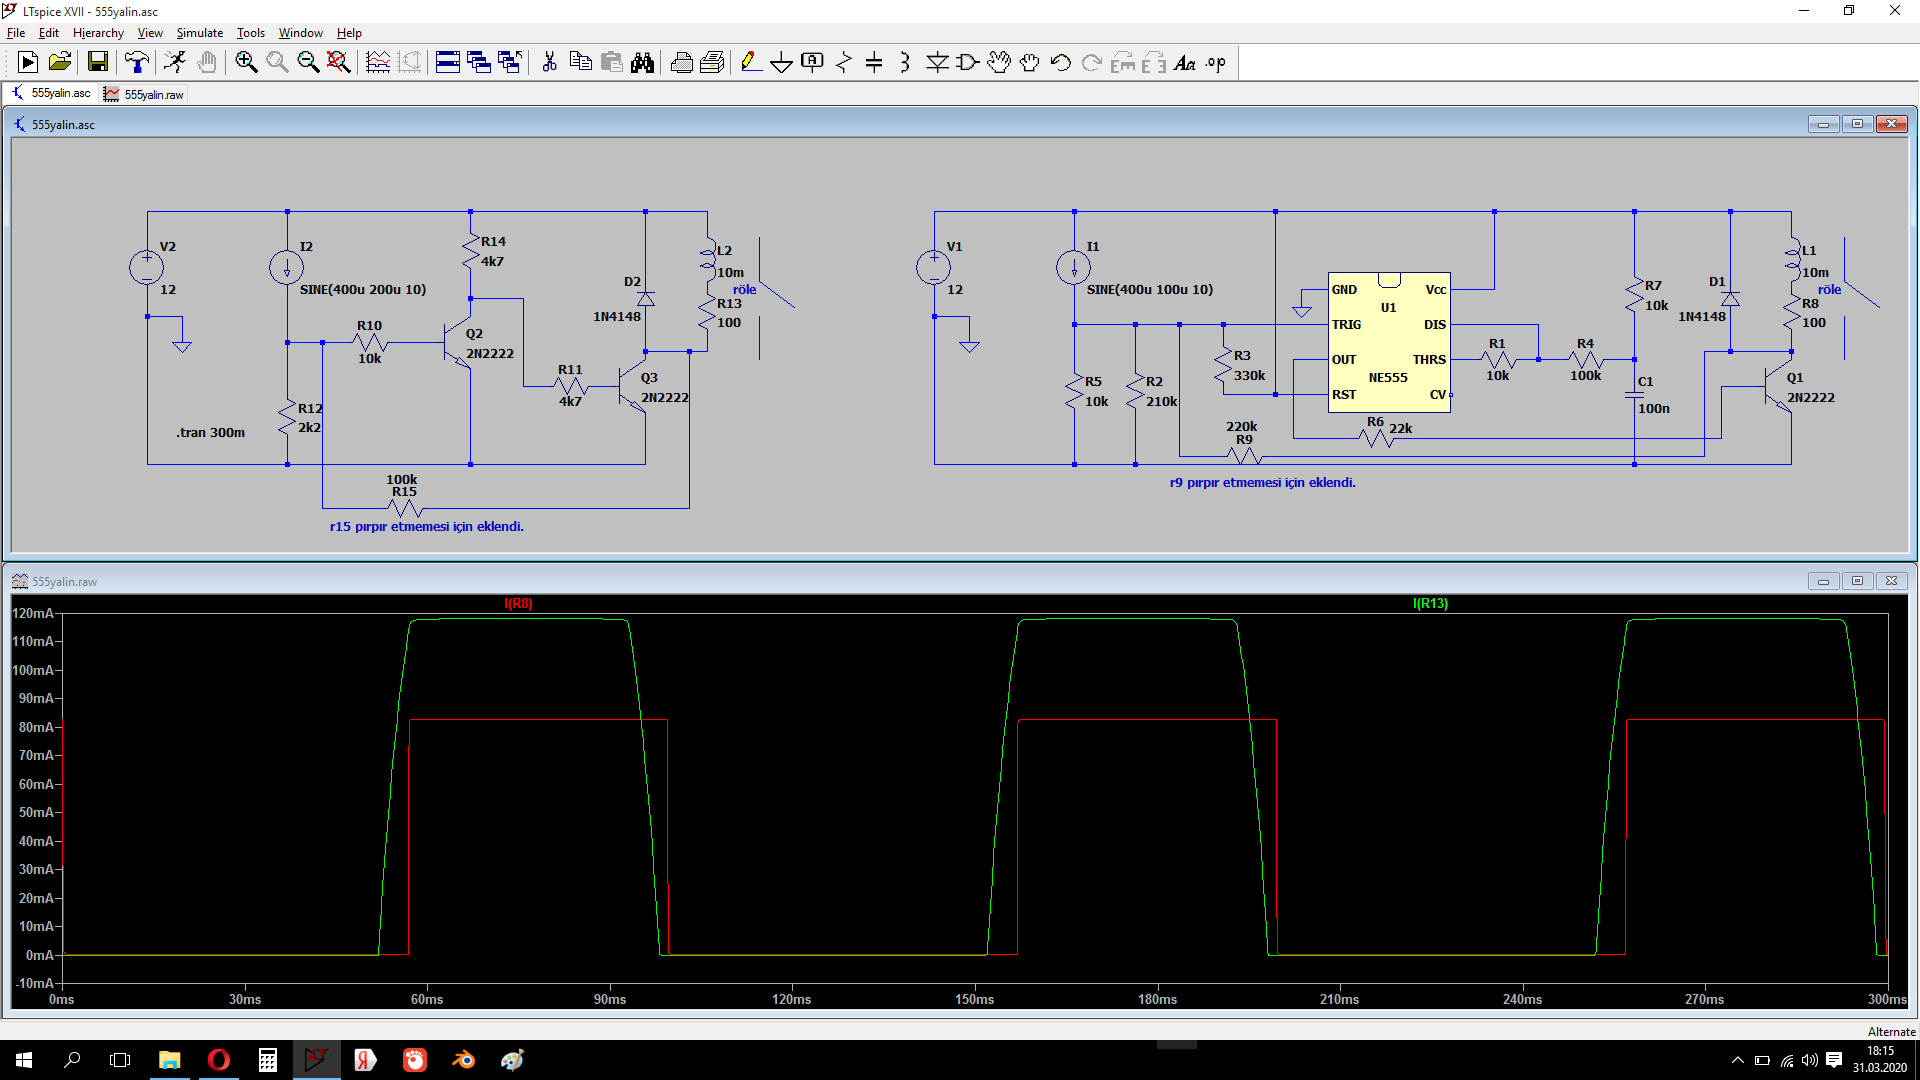
Task: Open the Windows calculator in the taskbar
Action: point(267,1060)
